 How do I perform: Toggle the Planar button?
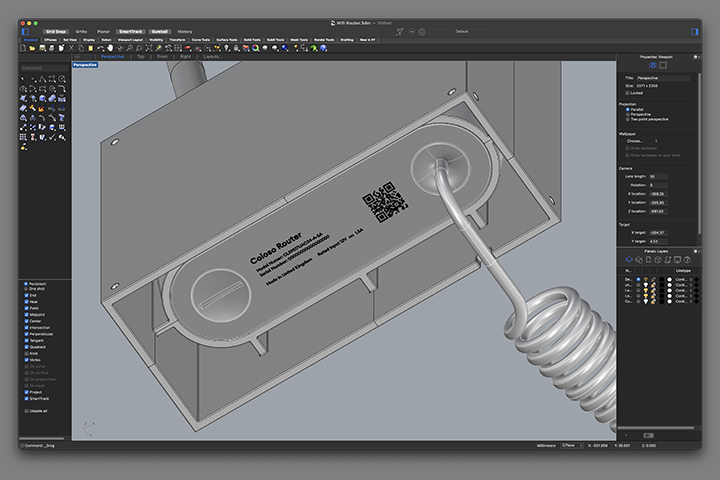tap(103, 32)
